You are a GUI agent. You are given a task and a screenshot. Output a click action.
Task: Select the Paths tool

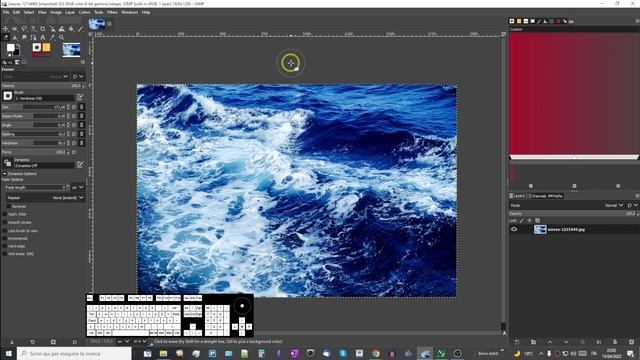point(33,38)
